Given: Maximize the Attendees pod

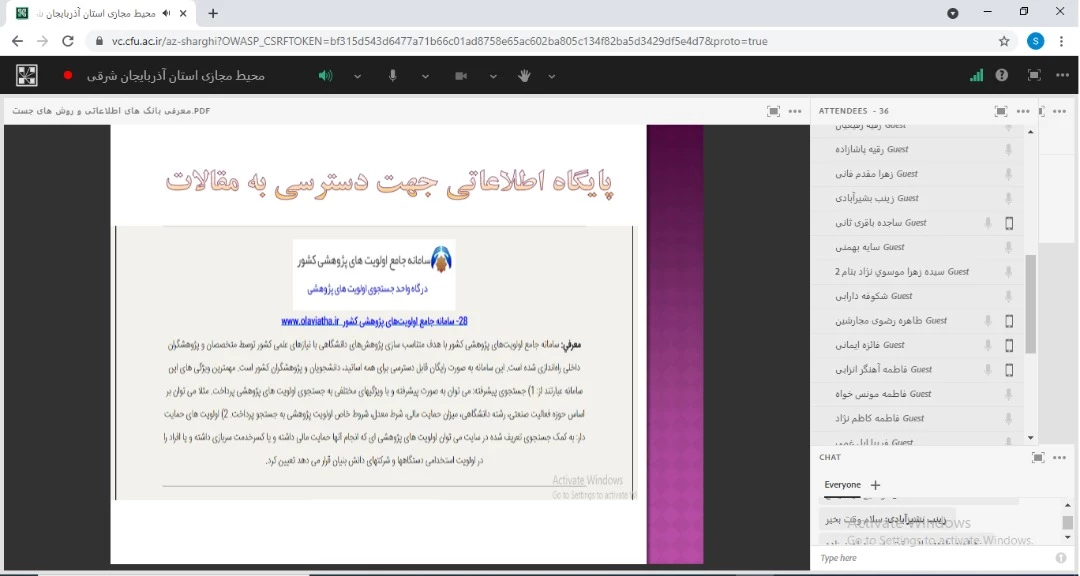Looking at the screenshot, I should click(x=1001, y=111).
